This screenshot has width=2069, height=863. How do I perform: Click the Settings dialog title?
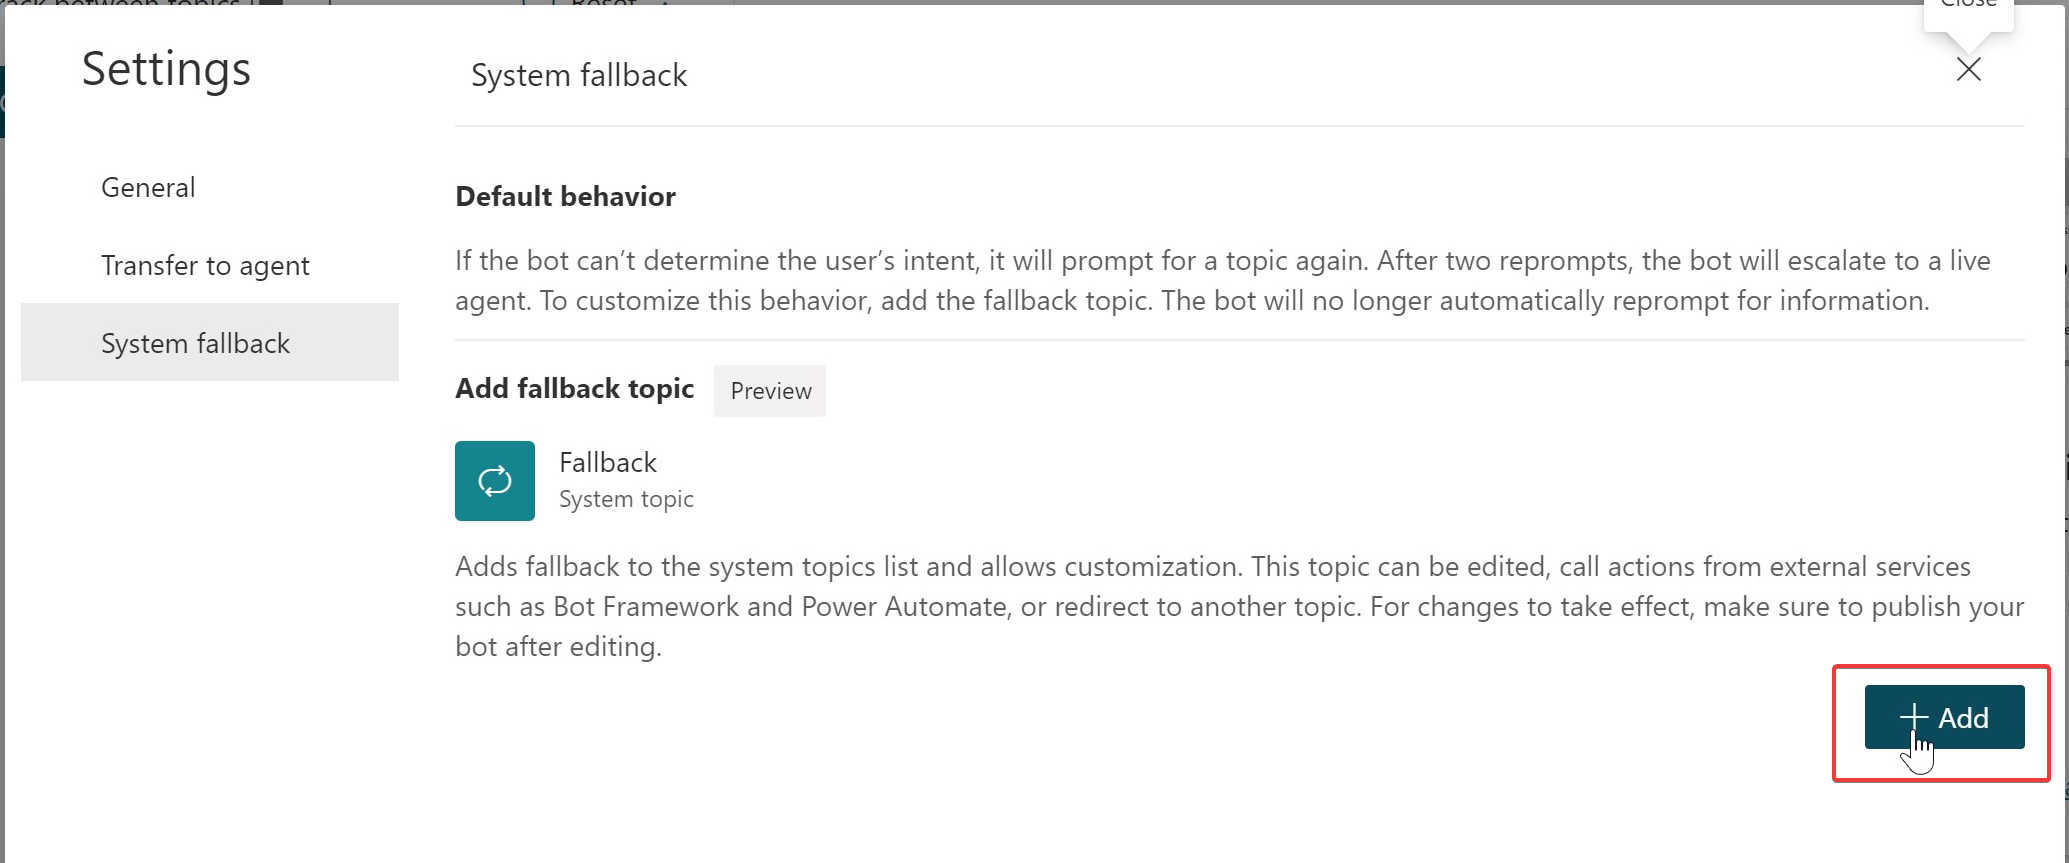pyautogui.click(x=166, y=69)
